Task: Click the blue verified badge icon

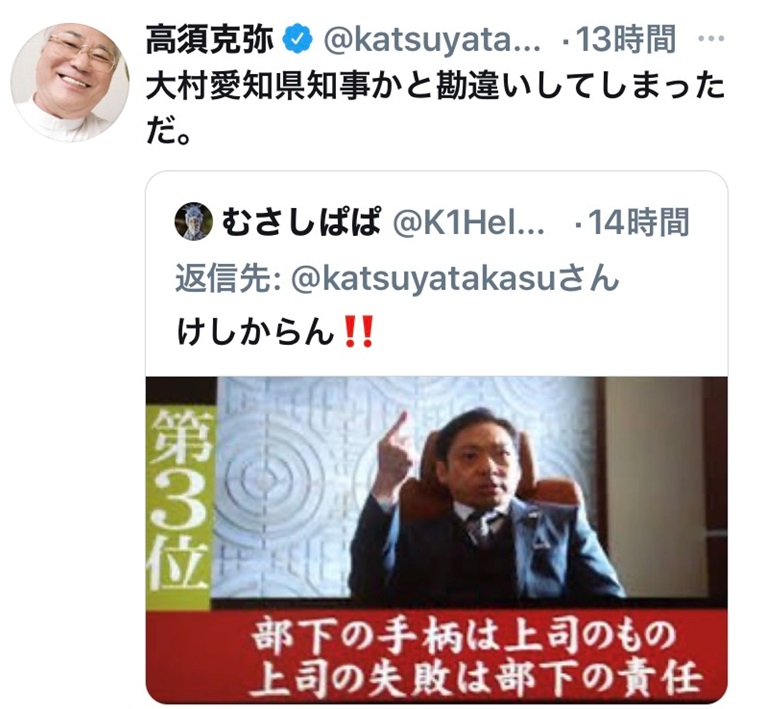Action: tap(297, 39)
